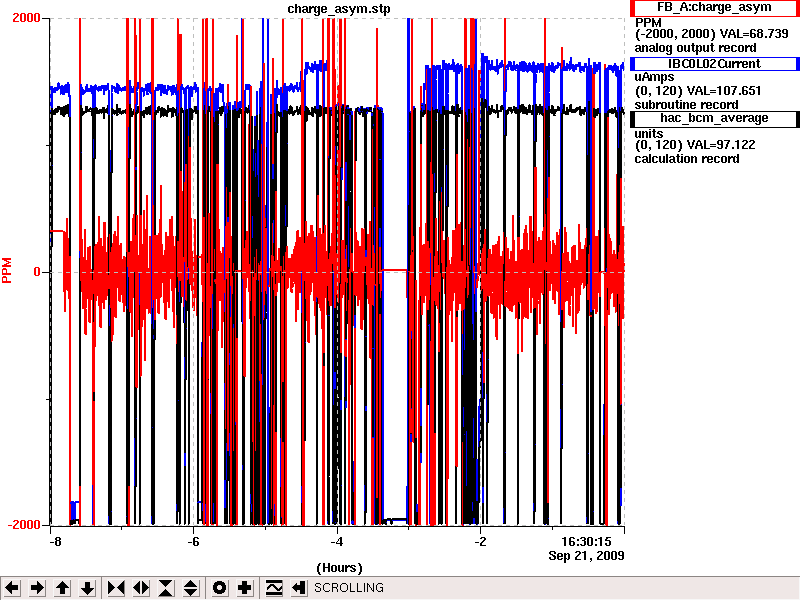
Task: Select the hac_bcm_average curve legend entry
Action: pos(715,119)
